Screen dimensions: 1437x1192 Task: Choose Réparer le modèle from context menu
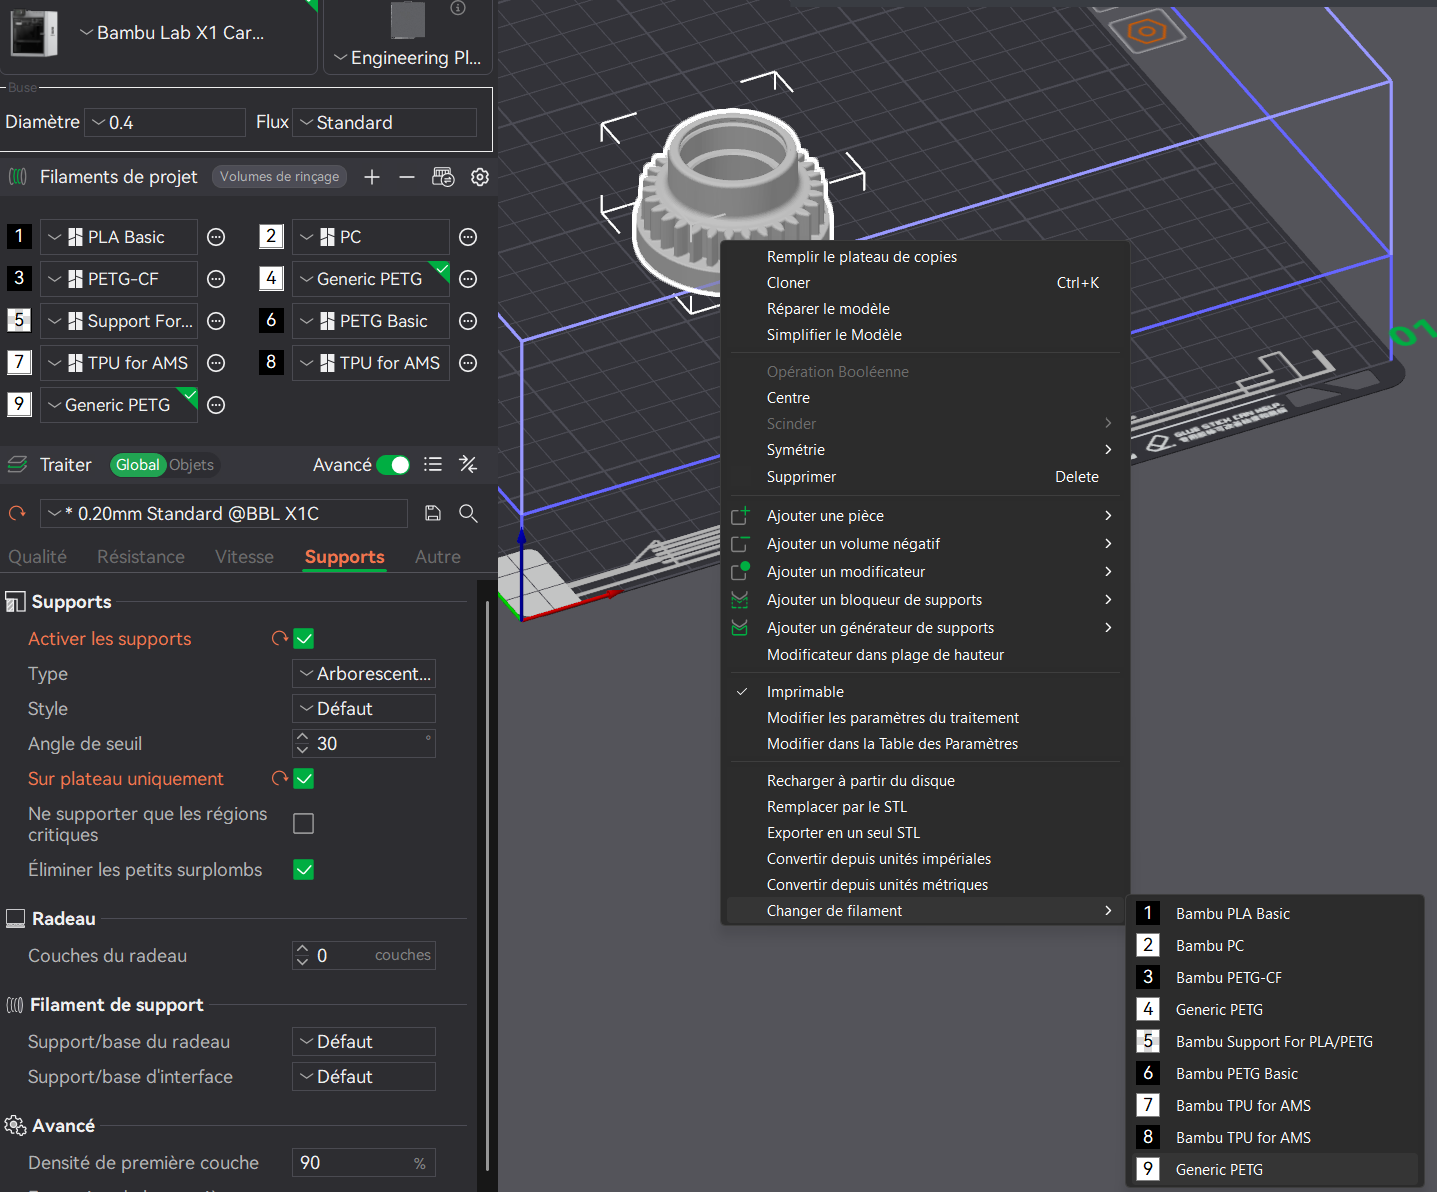[828, 309]
